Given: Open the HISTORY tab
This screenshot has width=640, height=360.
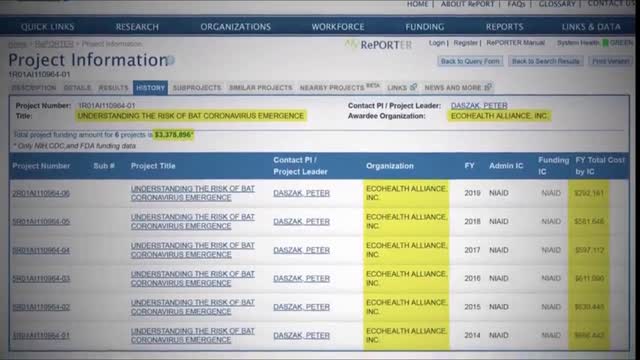Looking at the screenshot, I should click(150, 88).
